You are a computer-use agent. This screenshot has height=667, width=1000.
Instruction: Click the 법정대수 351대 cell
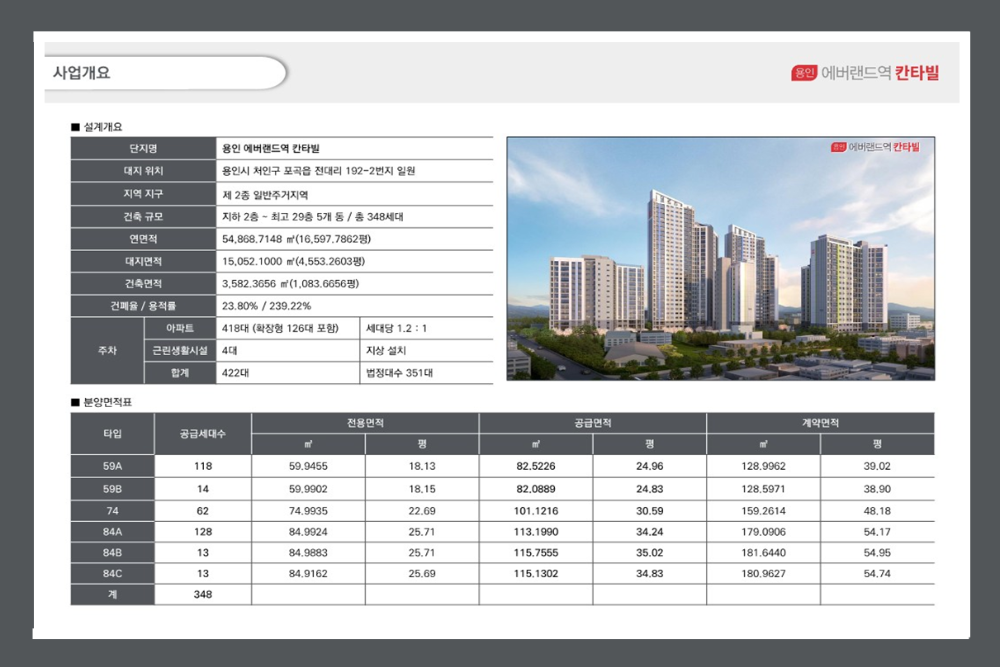pos(427,373)
